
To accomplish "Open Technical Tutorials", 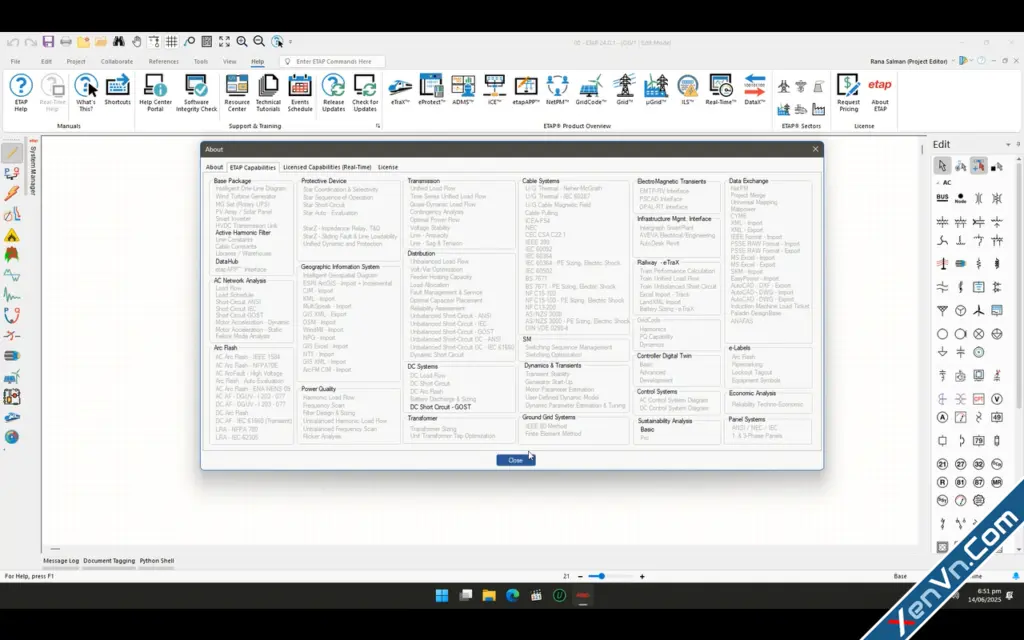I will point(268,93).
